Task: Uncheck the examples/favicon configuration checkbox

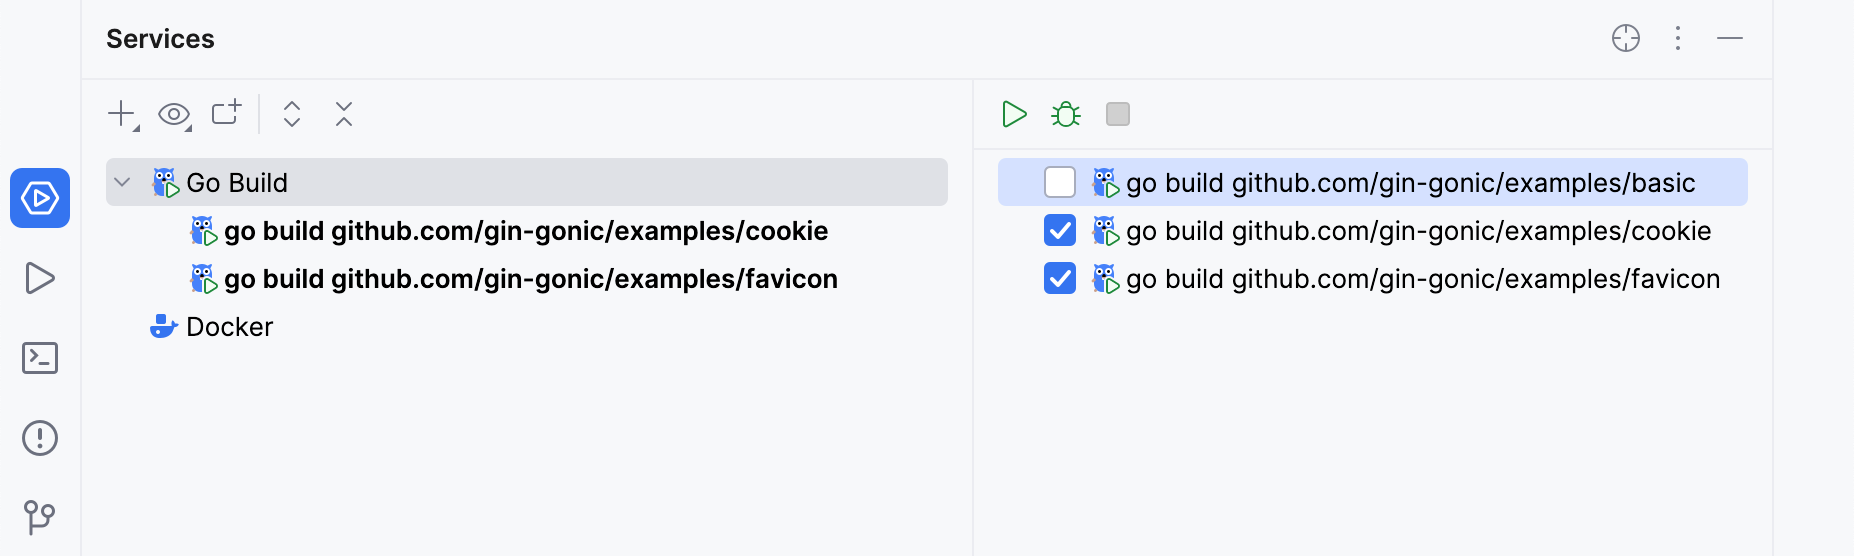Action: 1060,278
